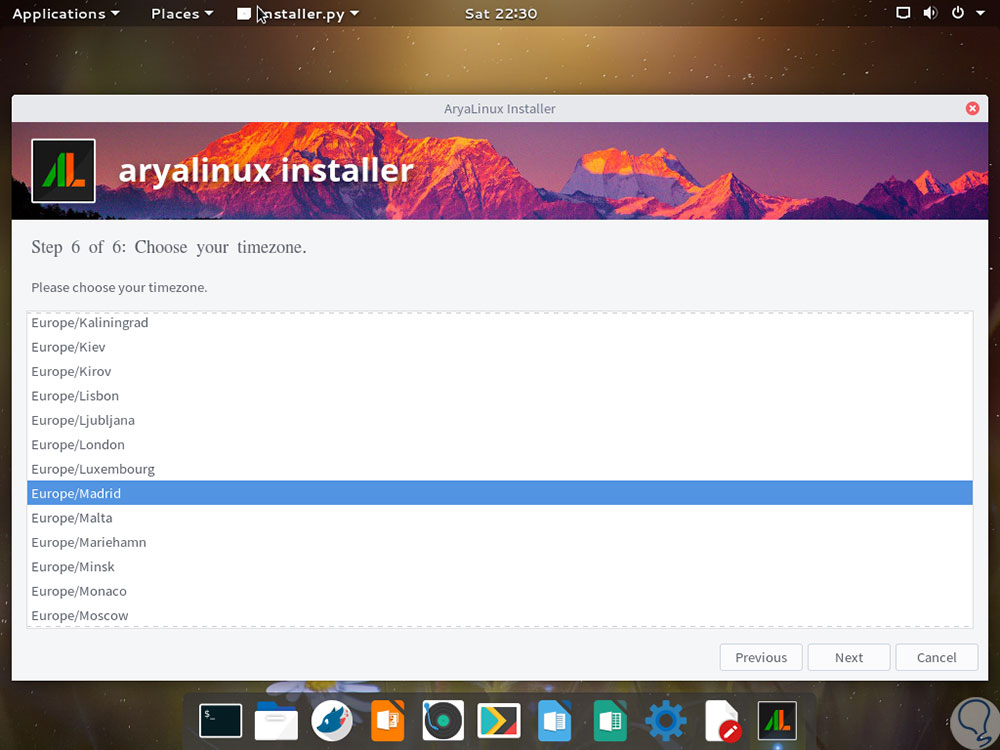Image resolution: width=1000 pixels, height=750 pixels.
Task: Expand the Applications menu
Action: (60, 13)
